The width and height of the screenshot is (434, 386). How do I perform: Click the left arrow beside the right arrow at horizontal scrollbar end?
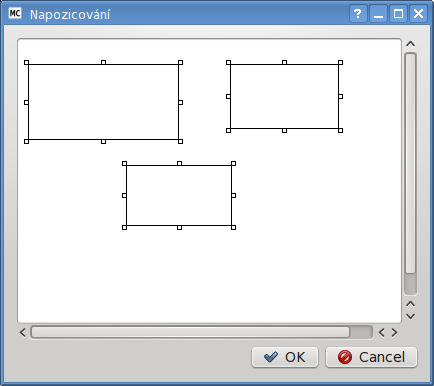(x=382, y=332)
